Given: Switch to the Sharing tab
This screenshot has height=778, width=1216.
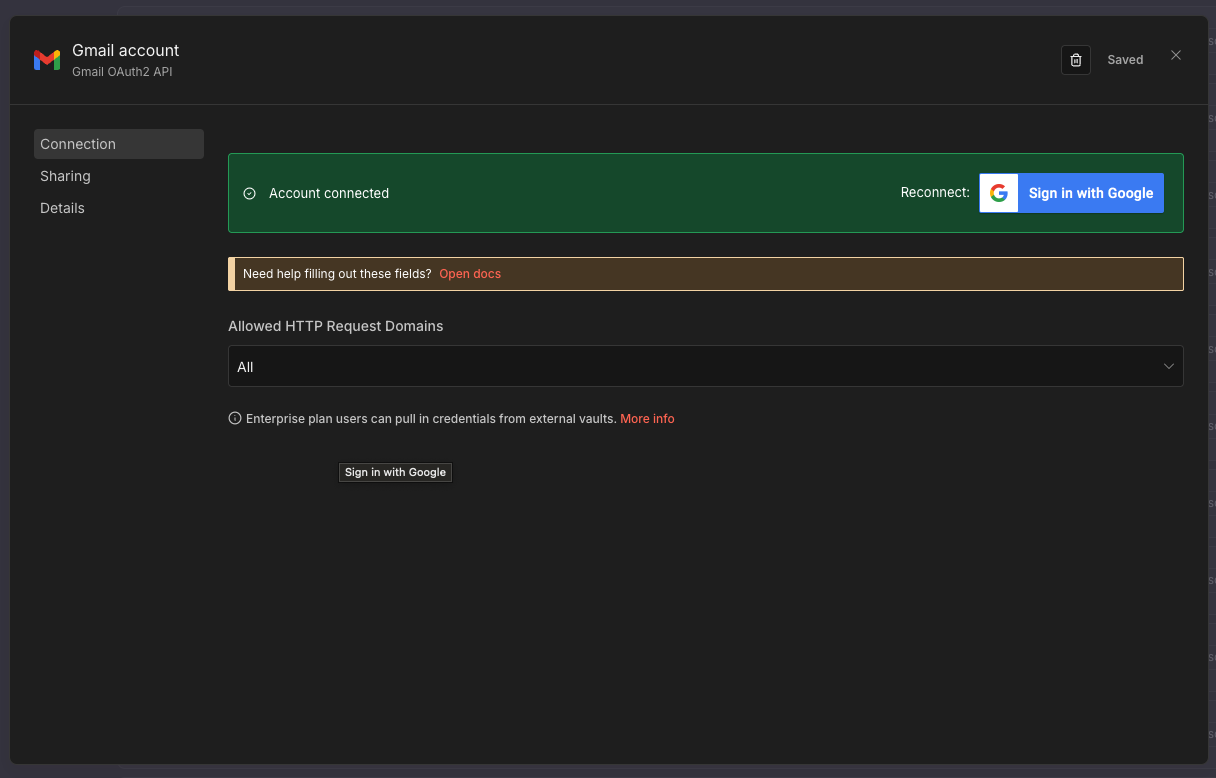Looking at the screenshot, I should tap(65, 176).
